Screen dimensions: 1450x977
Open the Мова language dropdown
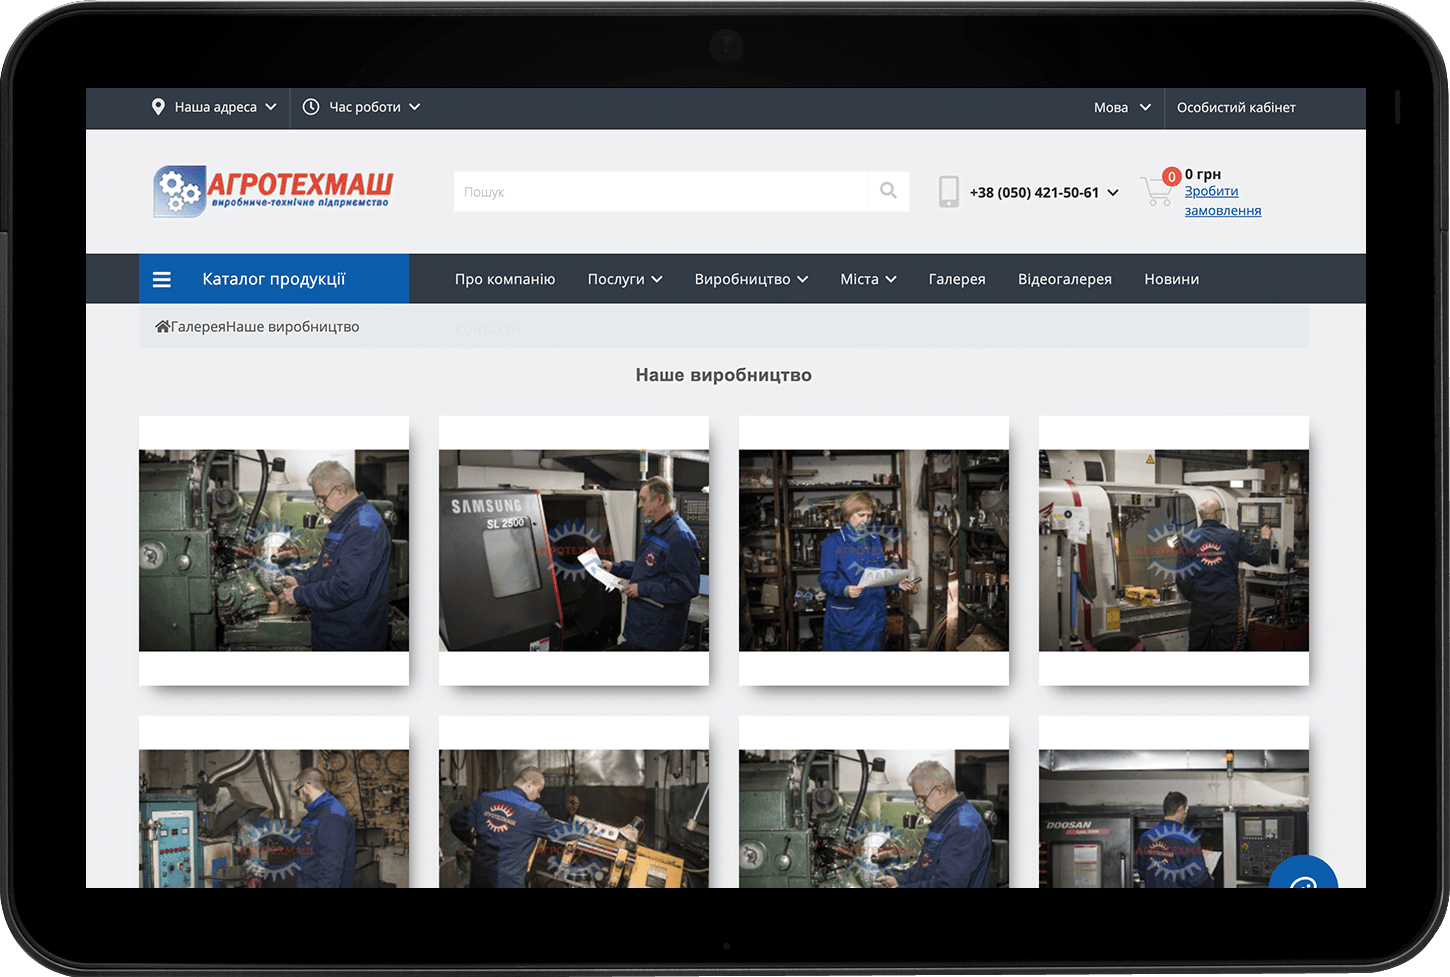click(x=1121, y=107)
